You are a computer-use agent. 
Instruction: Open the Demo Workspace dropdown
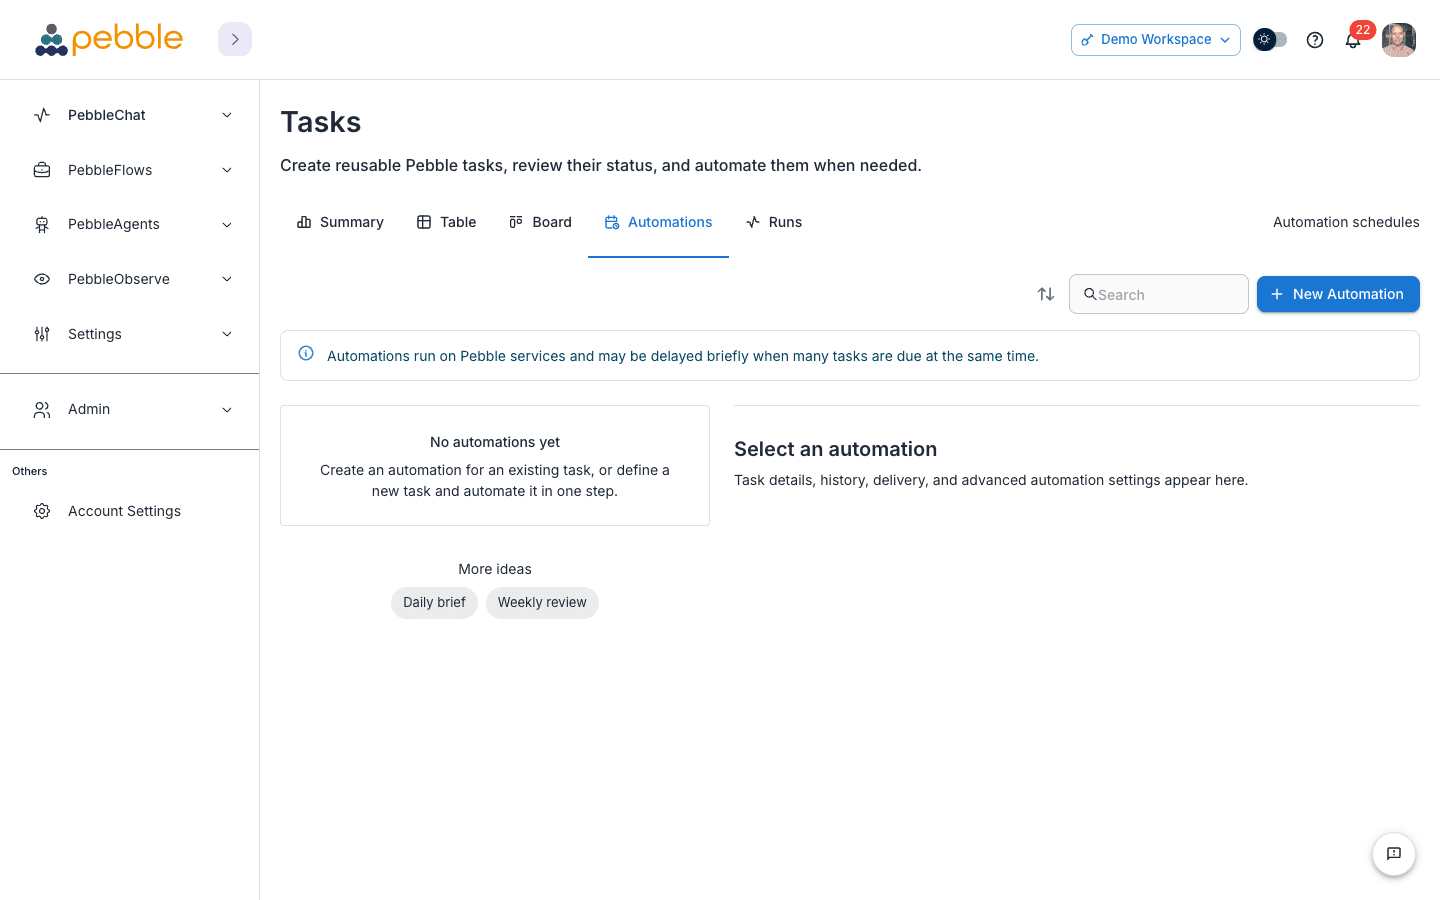tap(1156, 40)
